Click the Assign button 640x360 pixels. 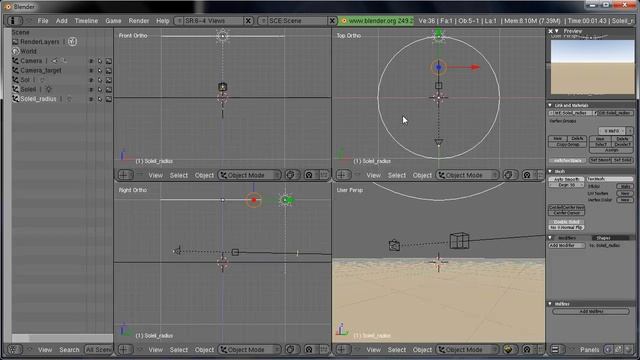point(611,150)
